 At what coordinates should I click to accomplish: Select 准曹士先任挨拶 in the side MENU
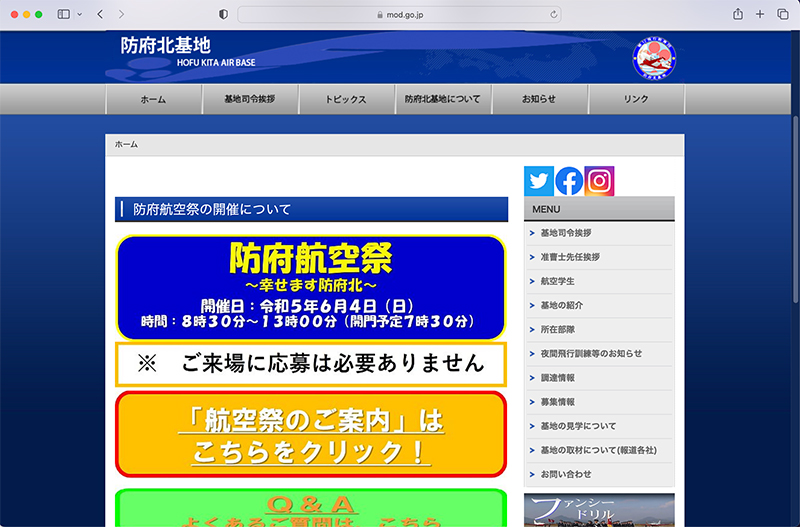[x=599, y=257]
